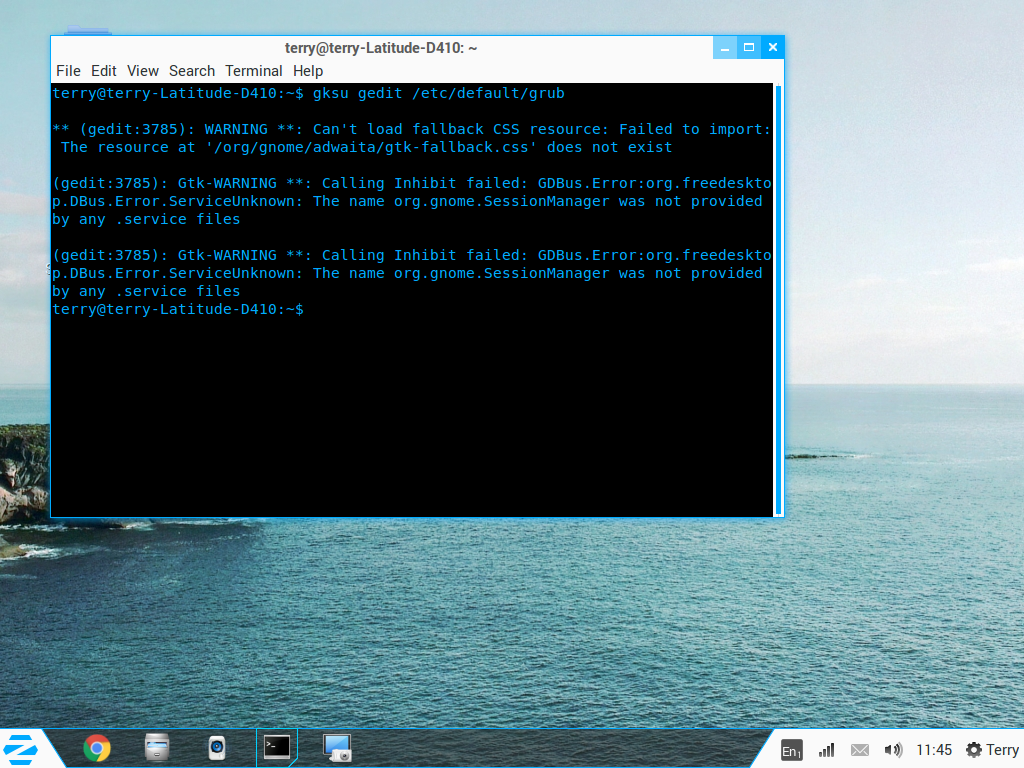Open the File menu in Terminal
Image resolution: width=1024 pixels, height=768 pixels.
coord(68,71)
